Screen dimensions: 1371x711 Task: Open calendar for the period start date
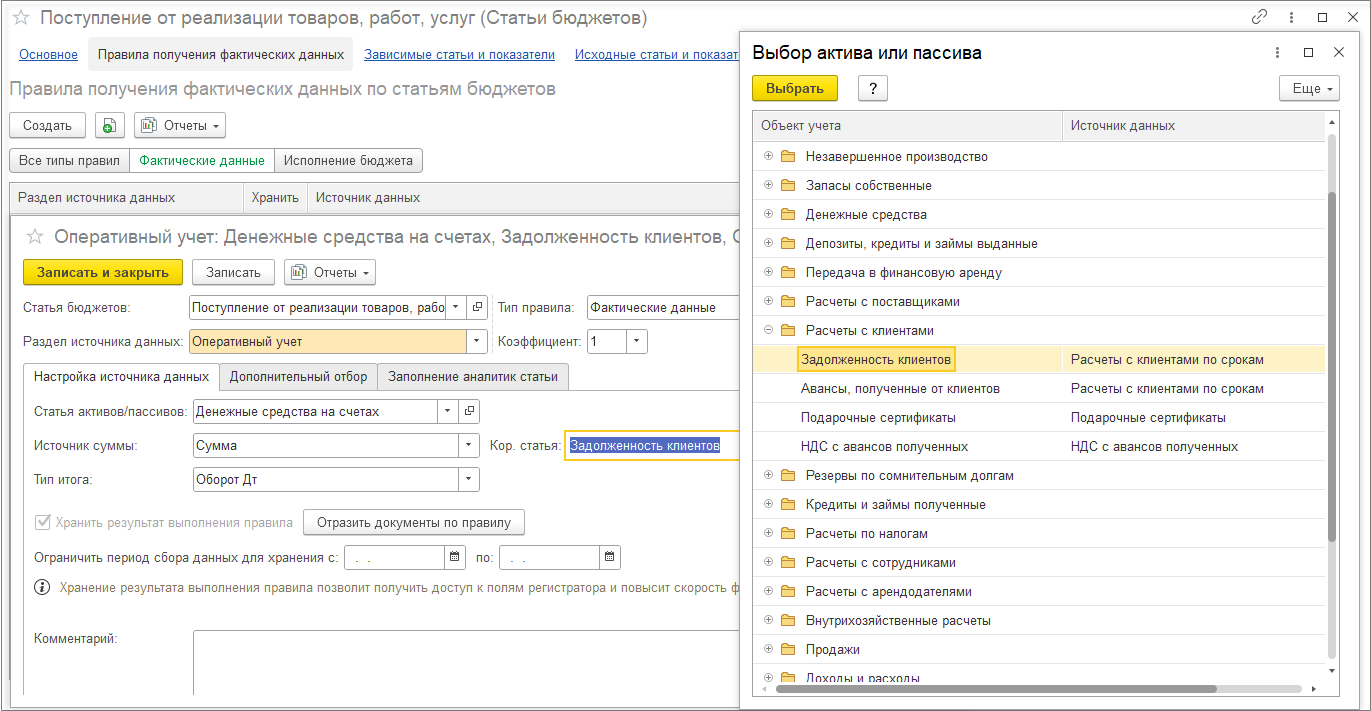(455, 557)
